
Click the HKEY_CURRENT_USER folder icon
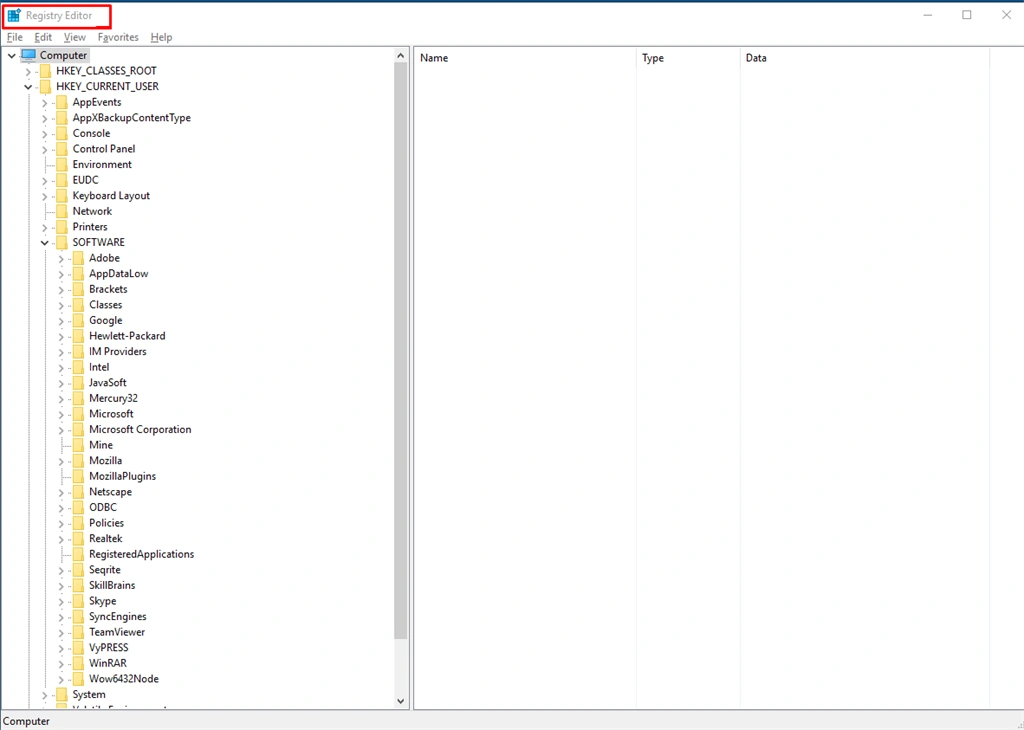pos(45,86)
